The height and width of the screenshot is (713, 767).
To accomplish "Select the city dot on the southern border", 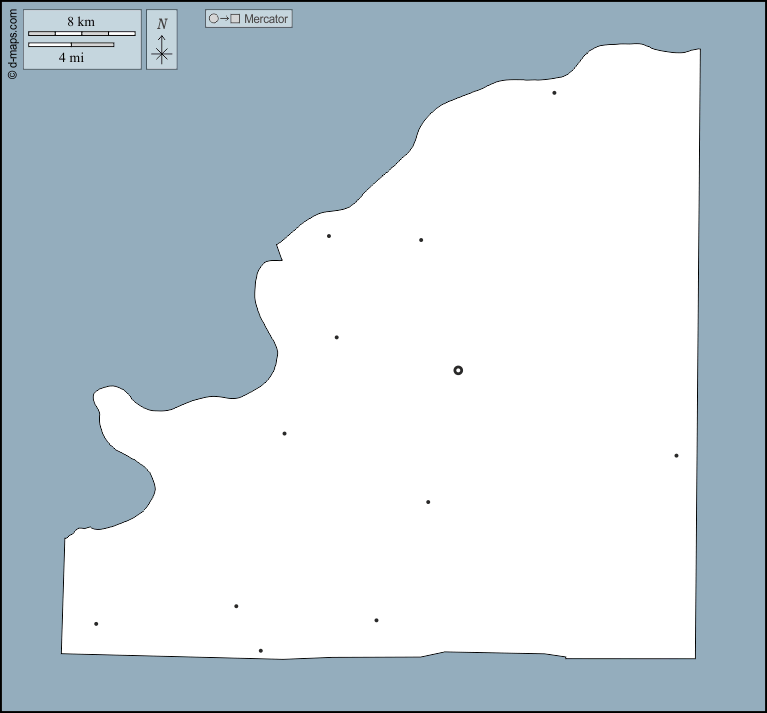I will pyautogui.click(x=261, y=651).
